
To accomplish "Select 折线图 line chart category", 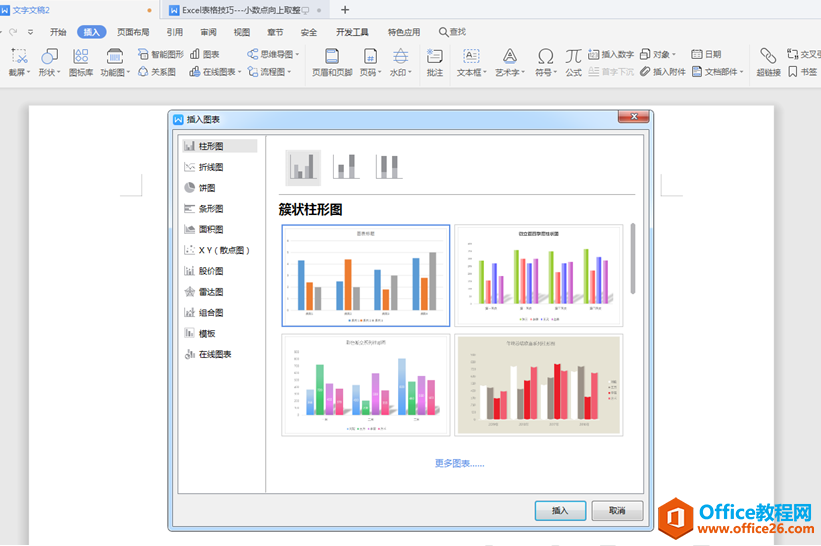I will coord(219,167).
